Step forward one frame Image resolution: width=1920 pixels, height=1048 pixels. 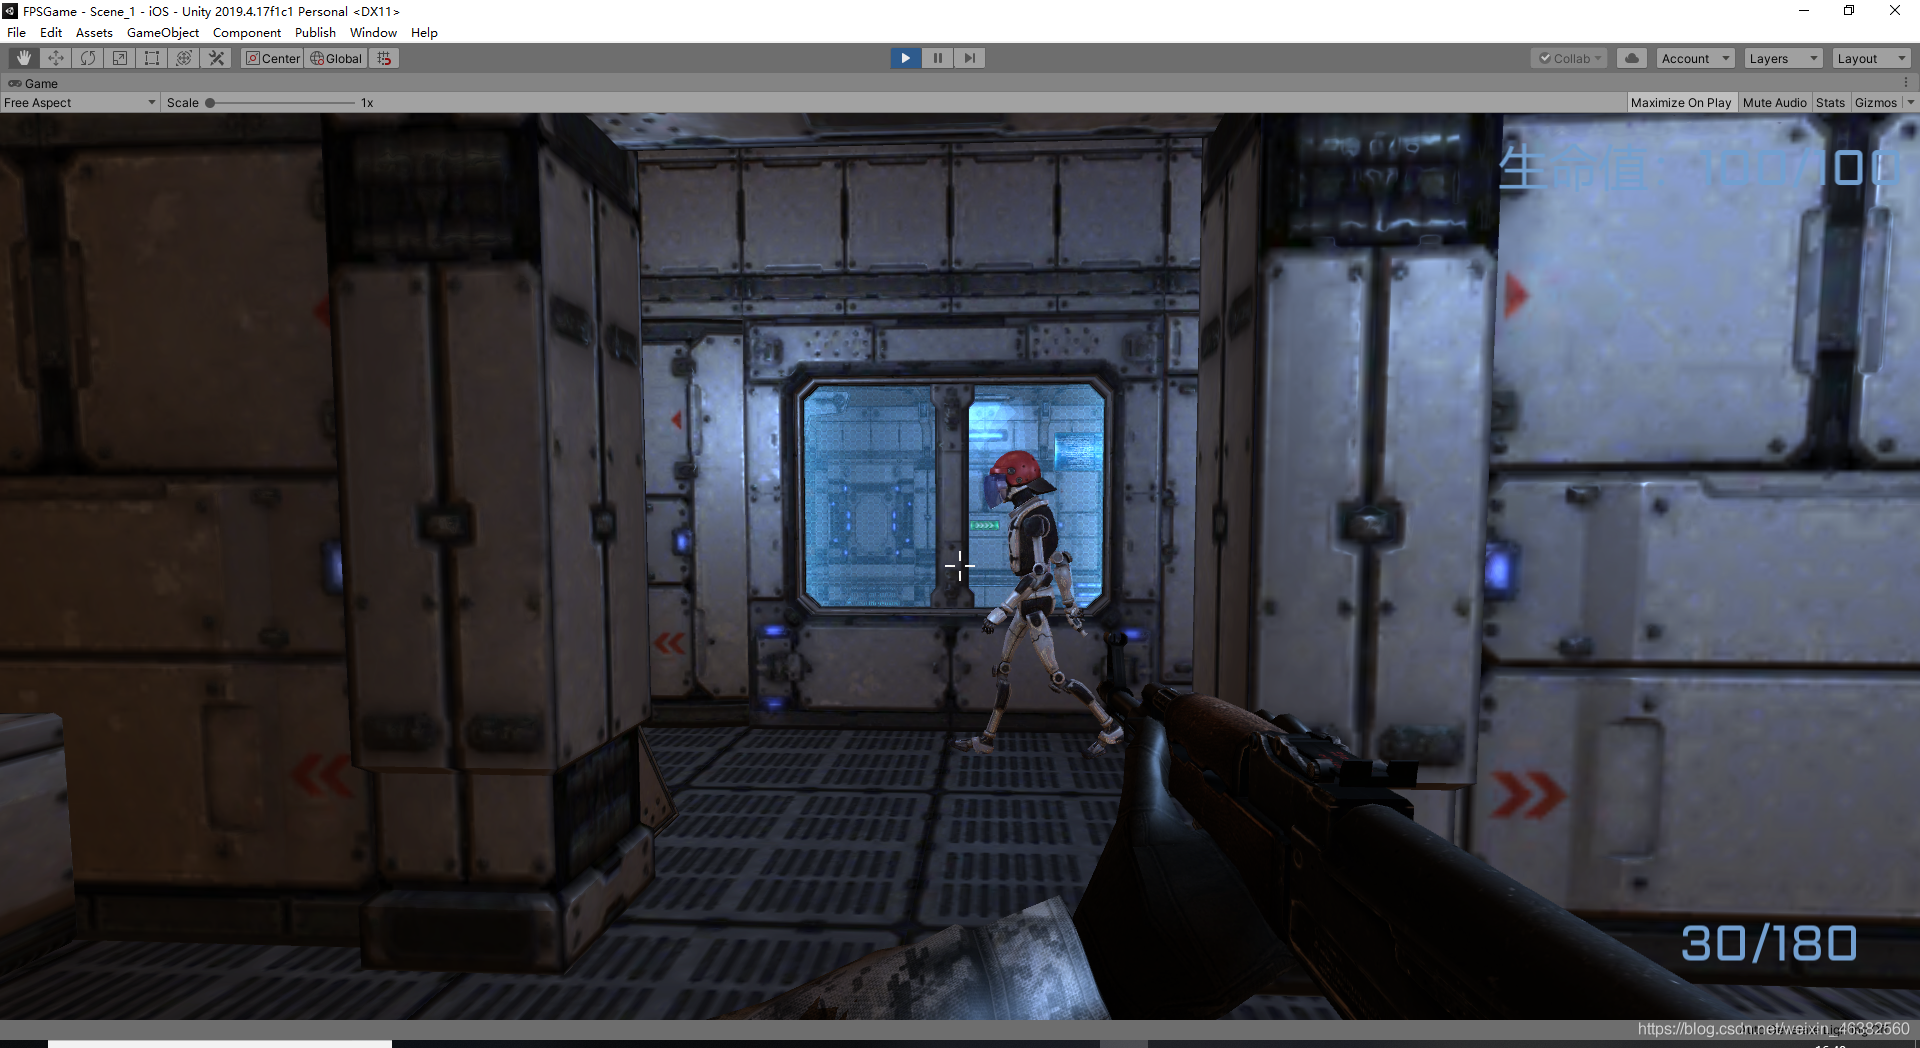tap(970, 58)
